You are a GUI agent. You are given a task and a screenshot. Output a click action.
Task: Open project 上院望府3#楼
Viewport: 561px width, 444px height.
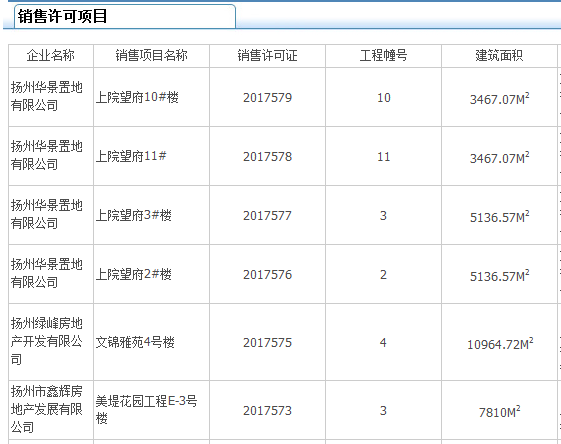click(133, 215)
